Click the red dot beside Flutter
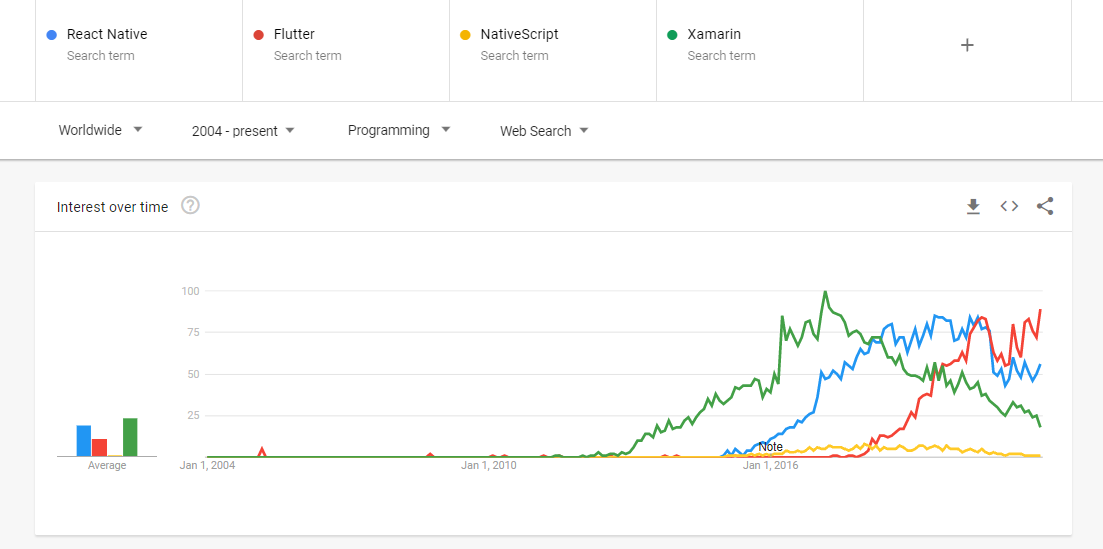The image size is (1103, 549). coord(258,35)
